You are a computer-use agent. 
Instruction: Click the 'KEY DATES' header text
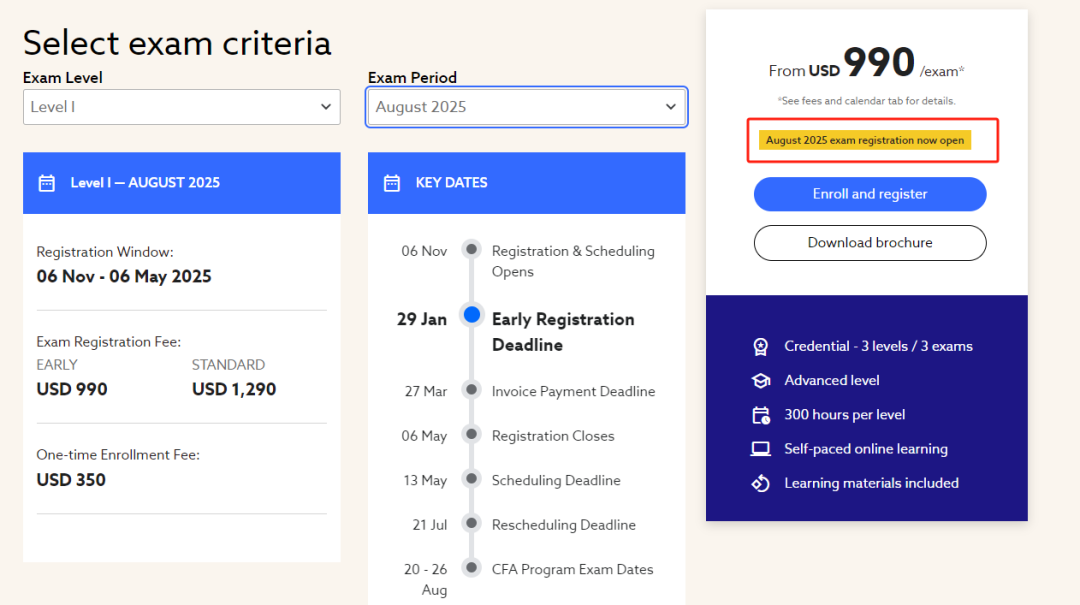point(451,183)
